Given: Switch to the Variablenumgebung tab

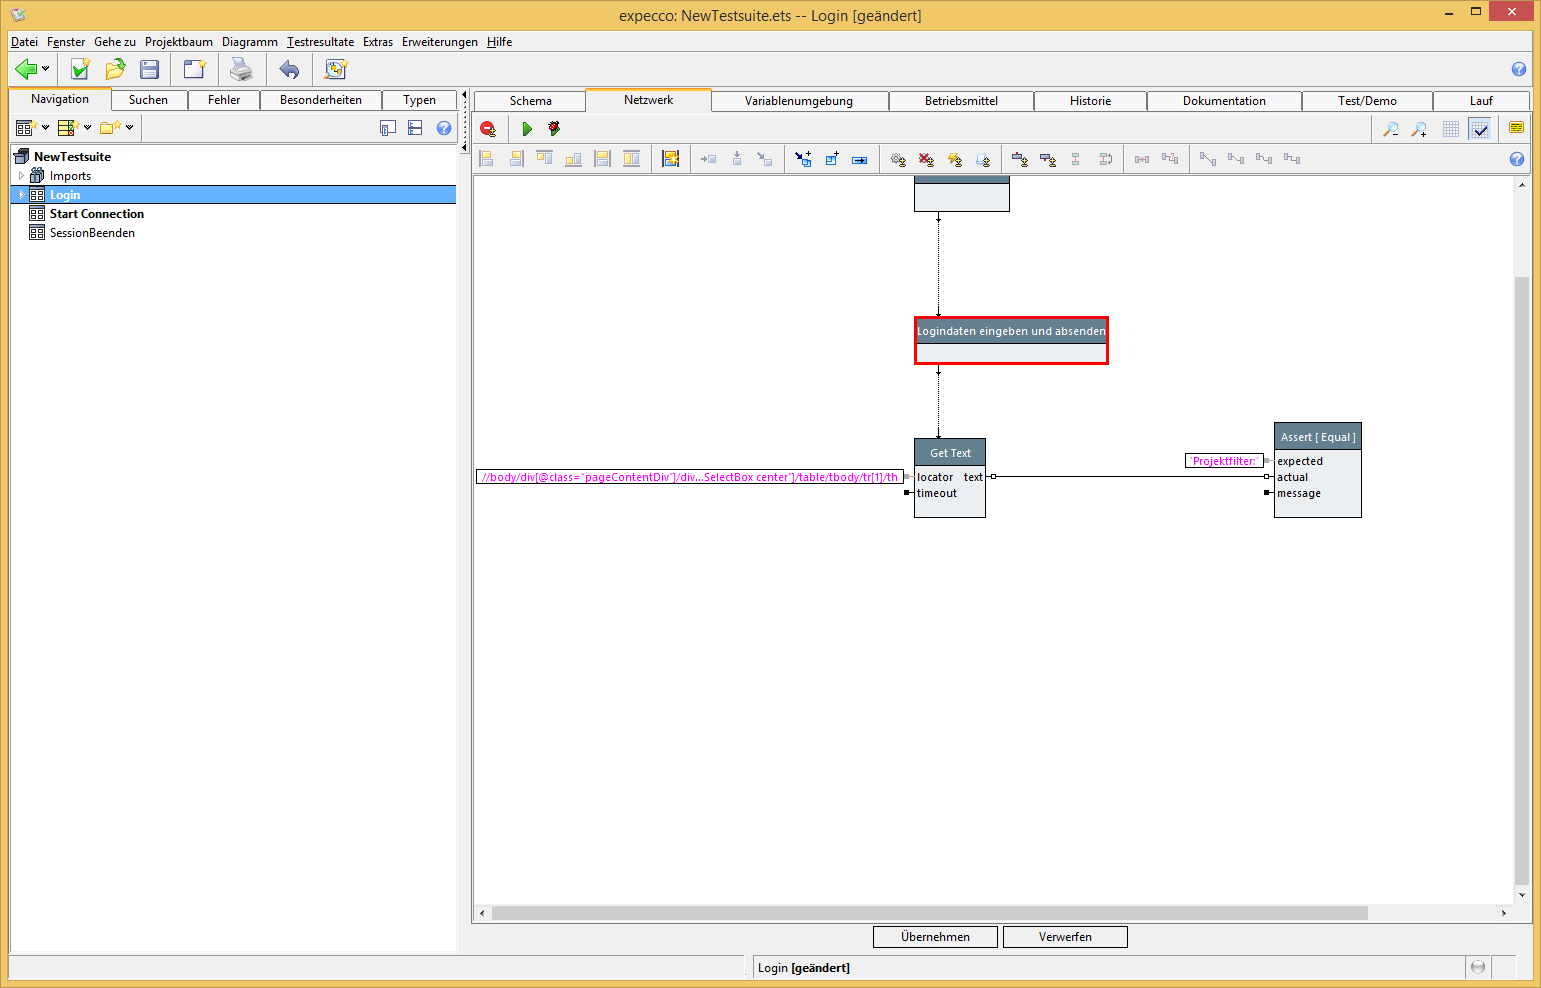Looking at the screenshot, I should coord(798,101).
